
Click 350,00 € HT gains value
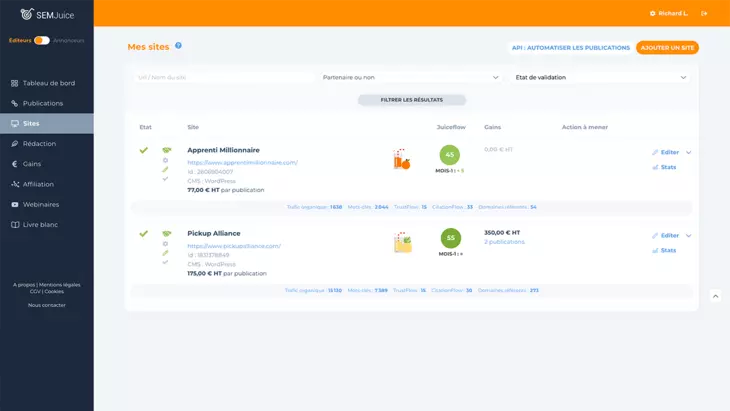(502, 232)
